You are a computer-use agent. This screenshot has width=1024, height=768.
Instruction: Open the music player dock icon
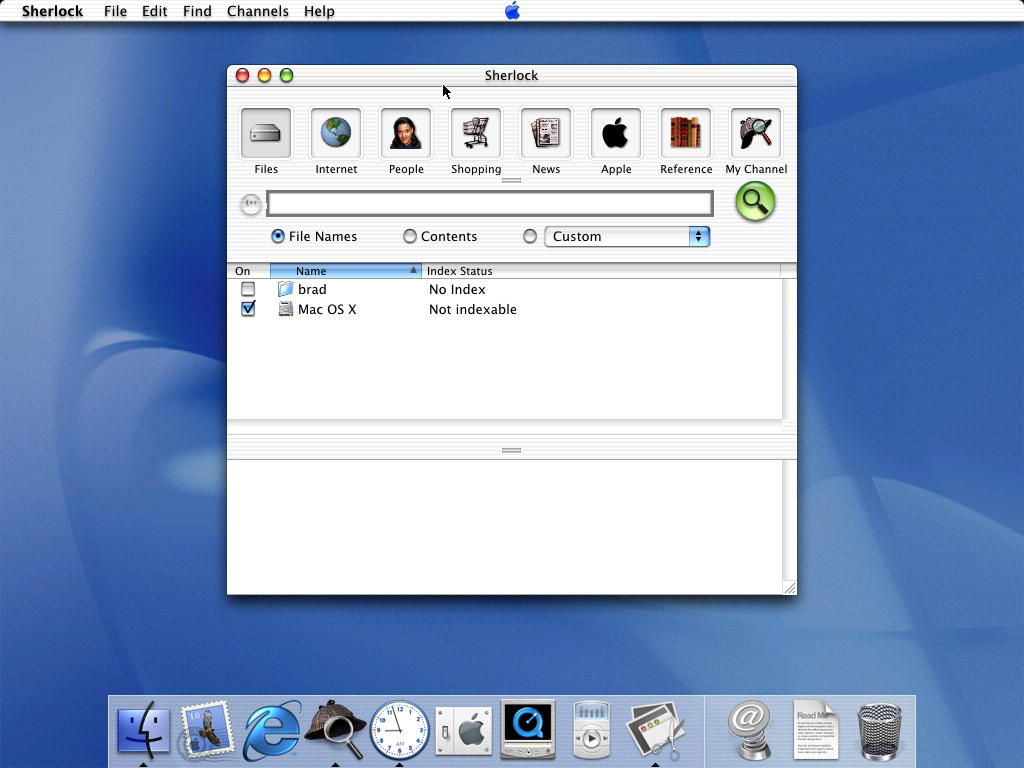pyautogui.click(x=592, y=730)
